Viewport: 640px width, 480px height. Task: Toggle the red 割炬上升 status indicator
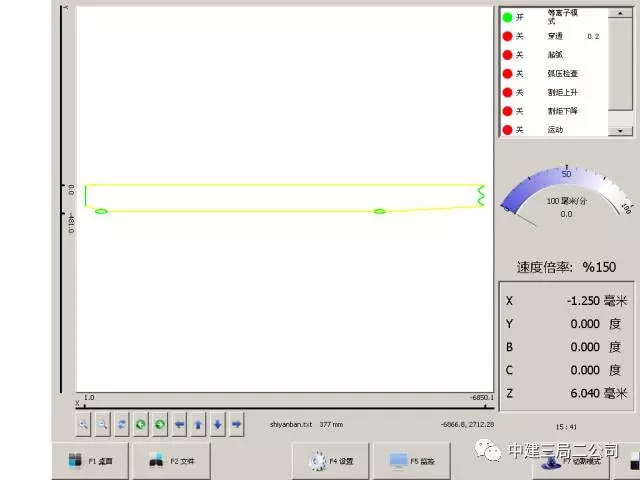(x=507, y=92)
